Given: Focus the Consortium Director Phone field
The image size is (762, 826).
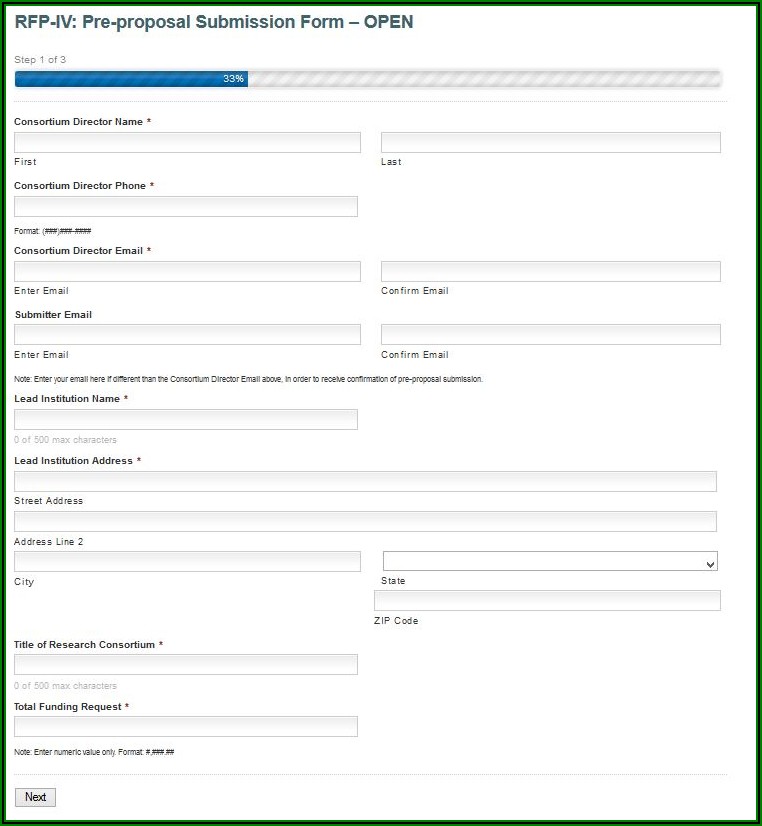Looking at the screenshot, I should (x=186, y=207).
